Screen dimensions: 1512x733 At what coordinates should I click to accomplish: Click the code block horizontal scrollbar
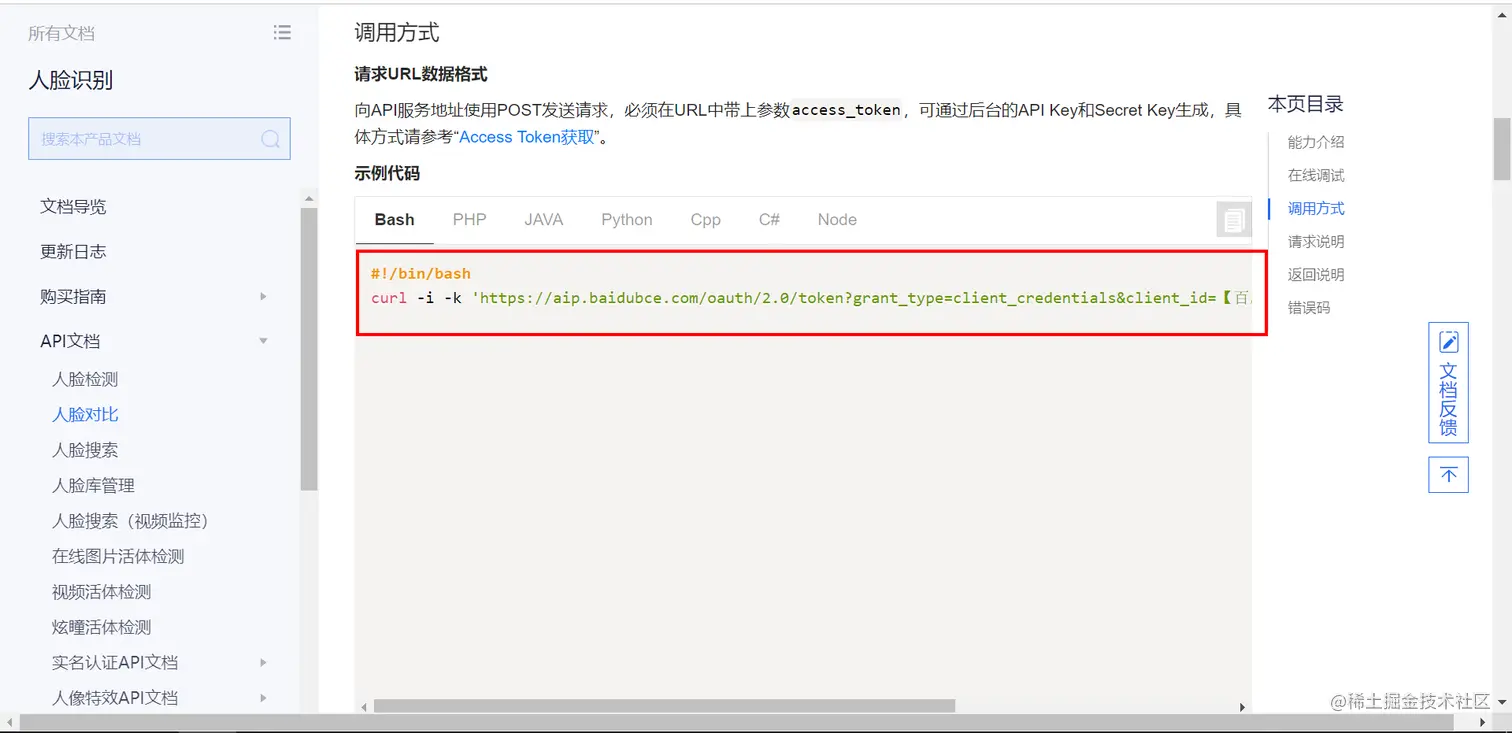pos(664,706)
